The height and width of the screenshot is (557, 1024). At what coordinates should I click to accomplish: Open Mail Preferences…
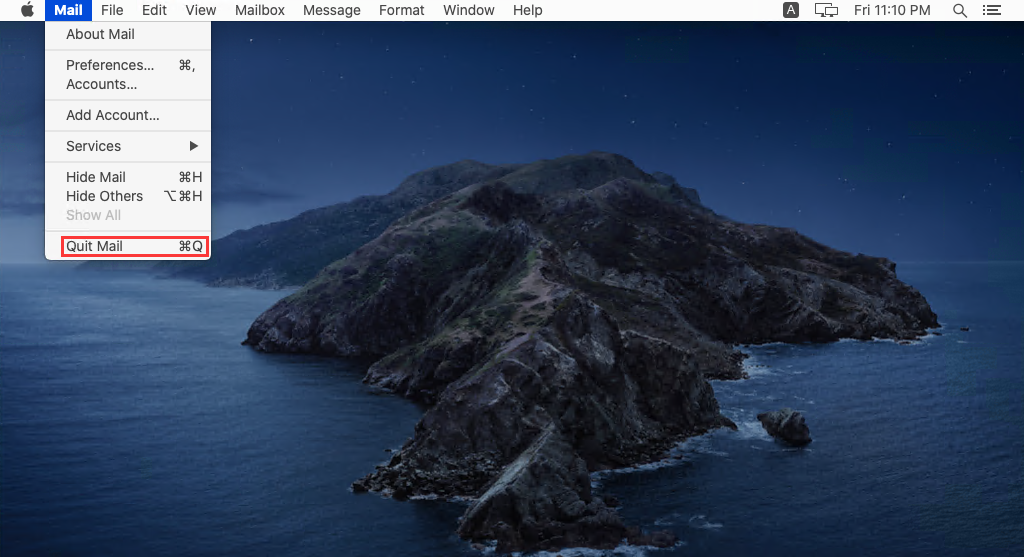pos(110,65)
